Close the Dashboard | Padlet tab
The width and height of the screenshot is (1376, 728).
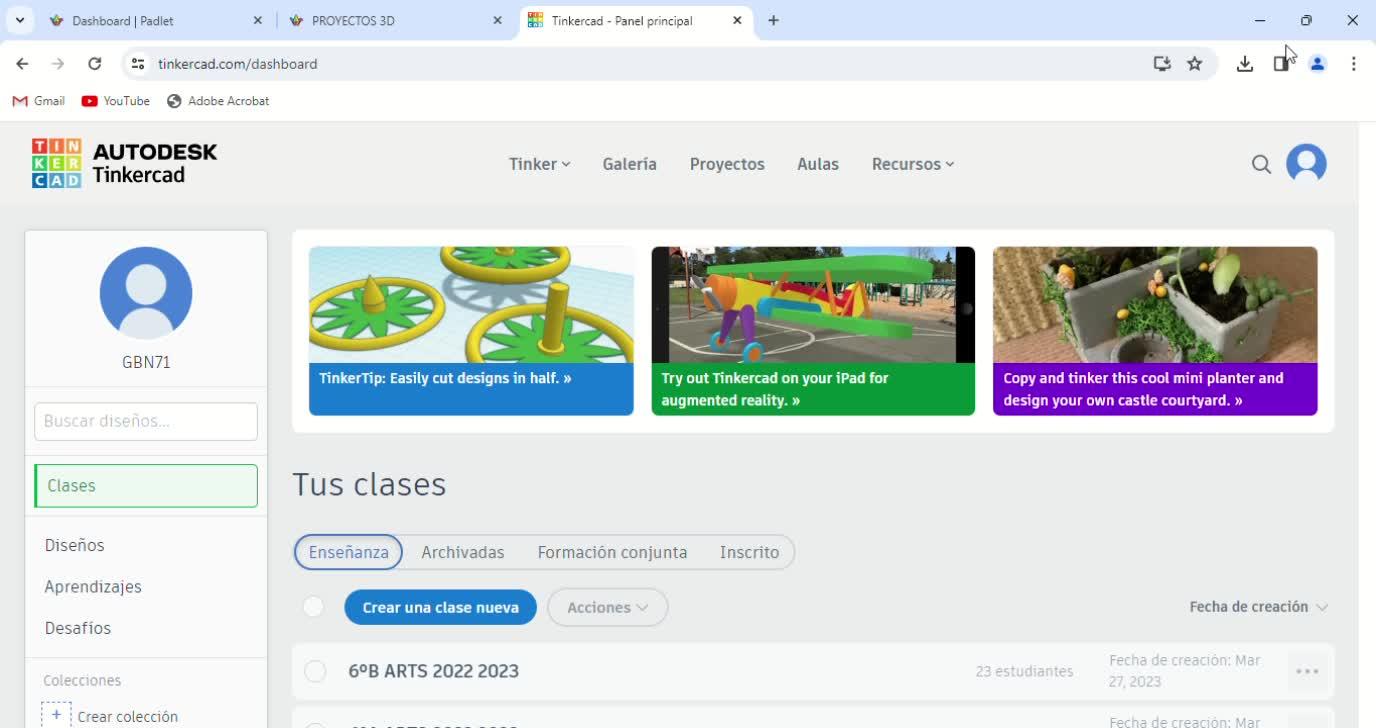pos(258,20)
